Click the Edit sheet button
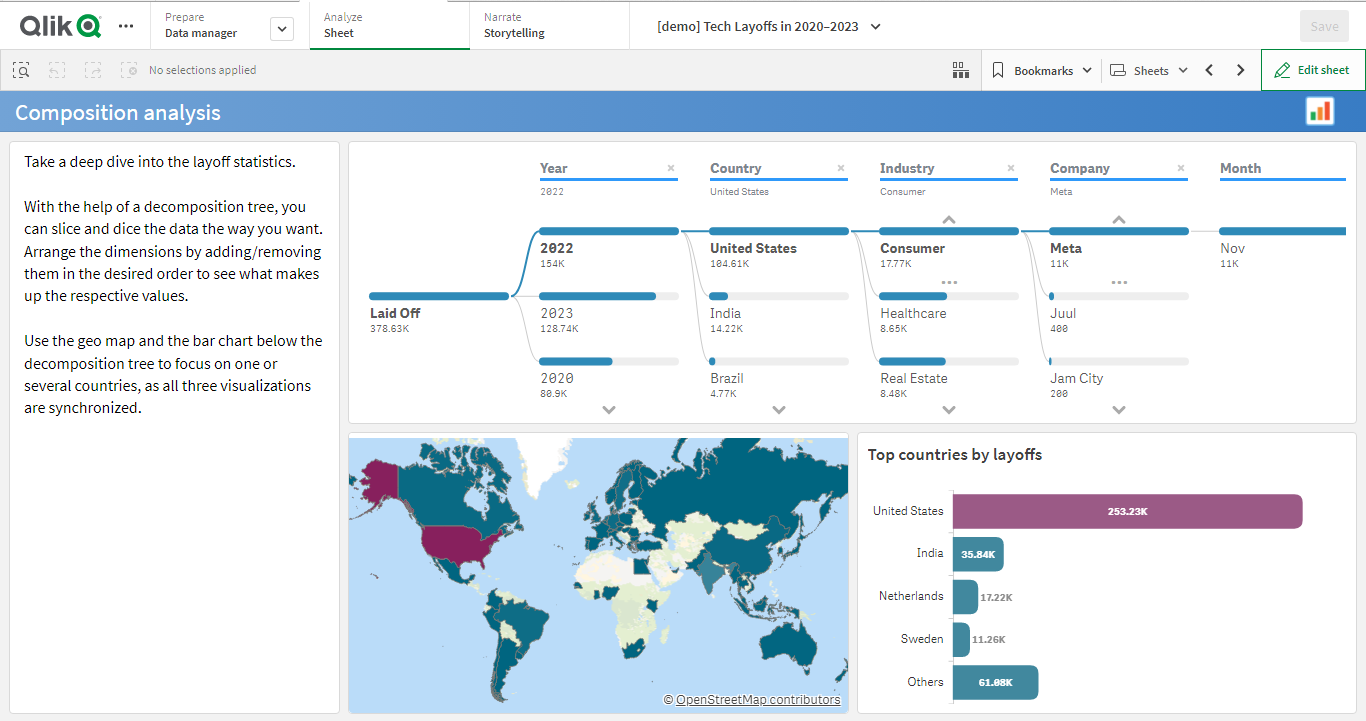Viewport: 1366px width, 721px height. pos(1312,70)
